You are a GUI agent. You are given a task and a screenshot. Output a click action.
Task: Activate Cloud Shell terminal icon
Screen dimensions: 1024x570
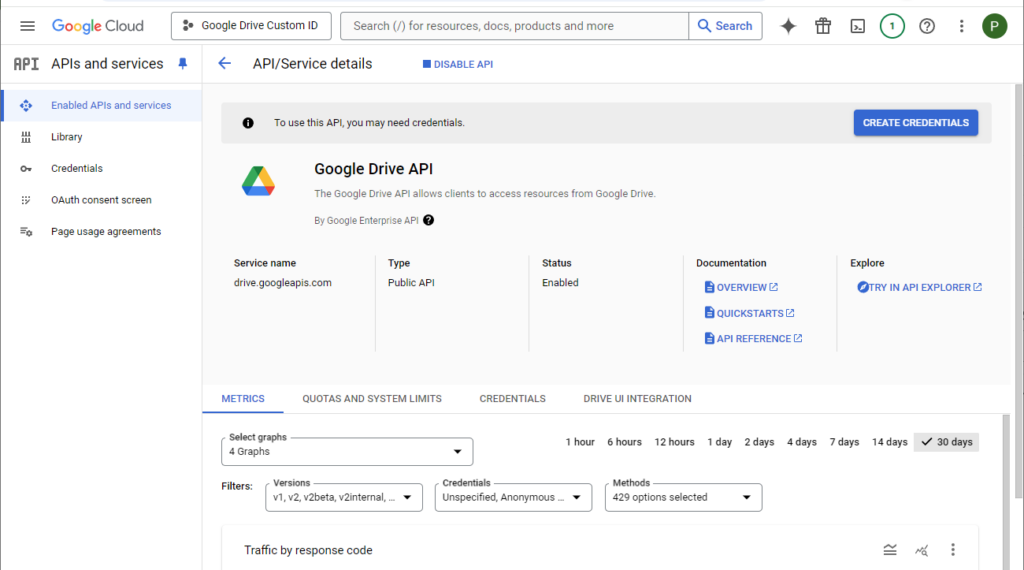tap(857, 26)
